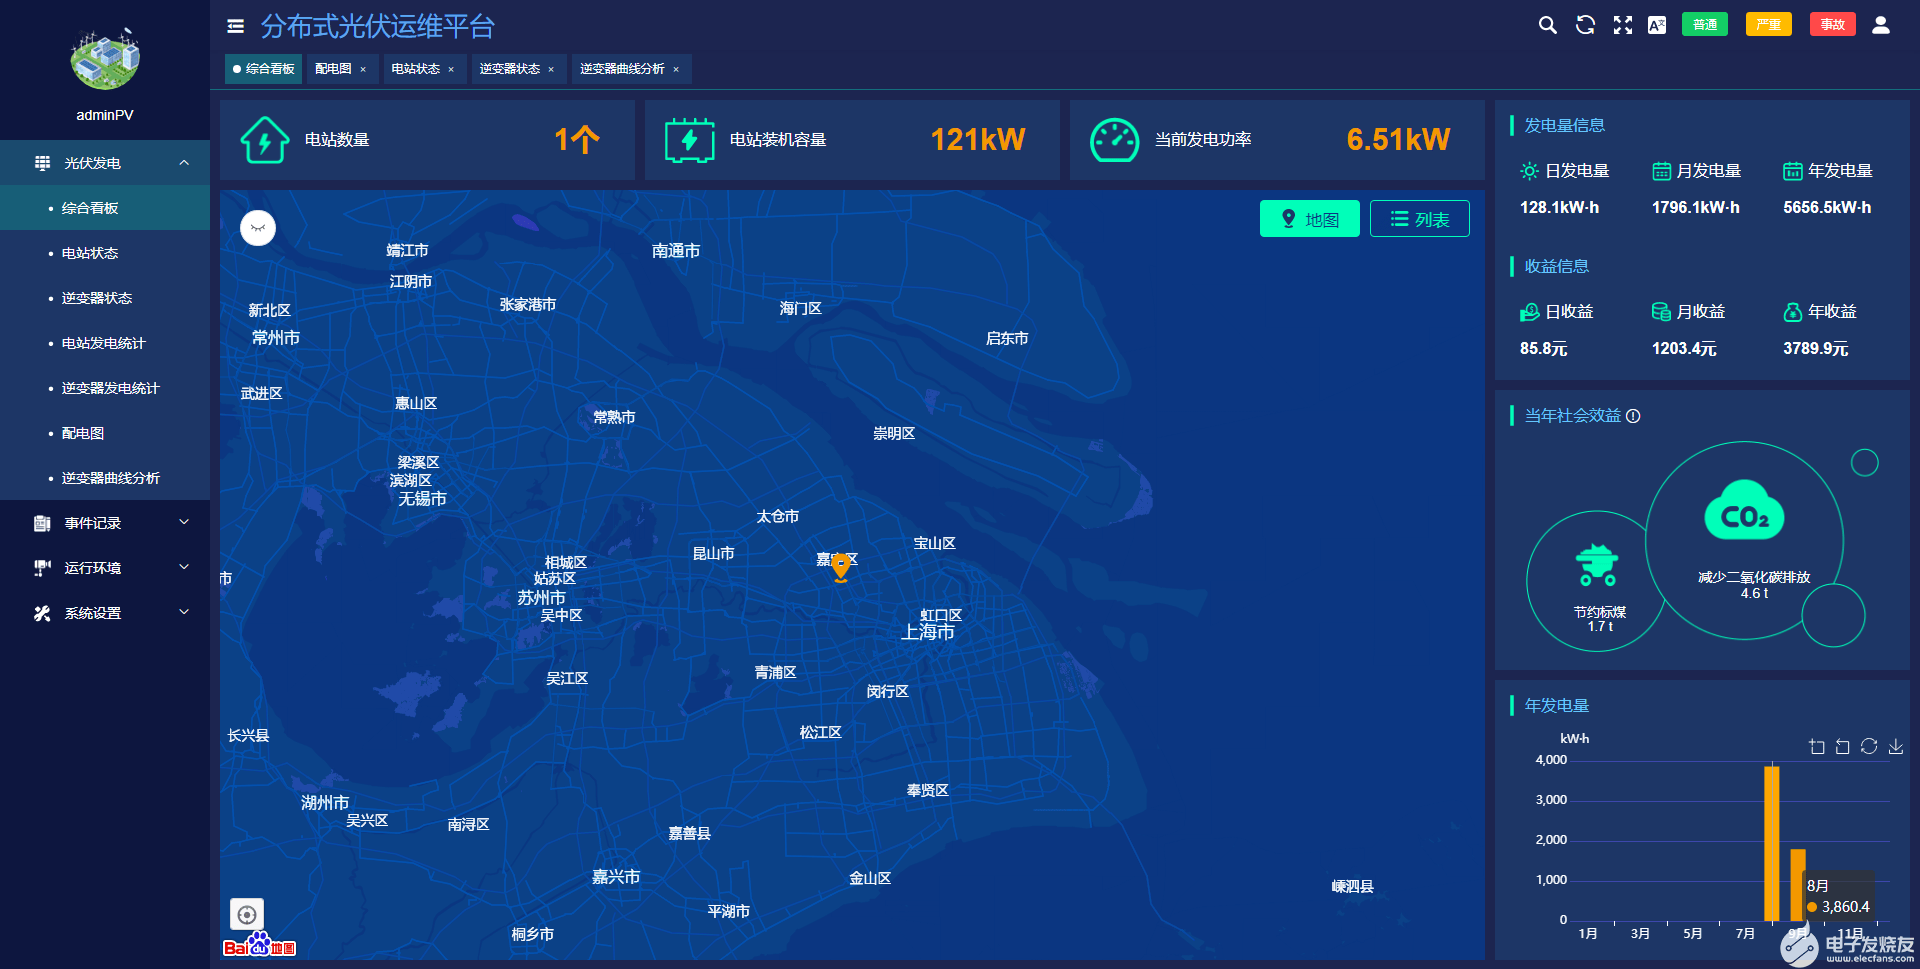Open 逆变器发电统计 in the sidebar

tap(105, 388)
